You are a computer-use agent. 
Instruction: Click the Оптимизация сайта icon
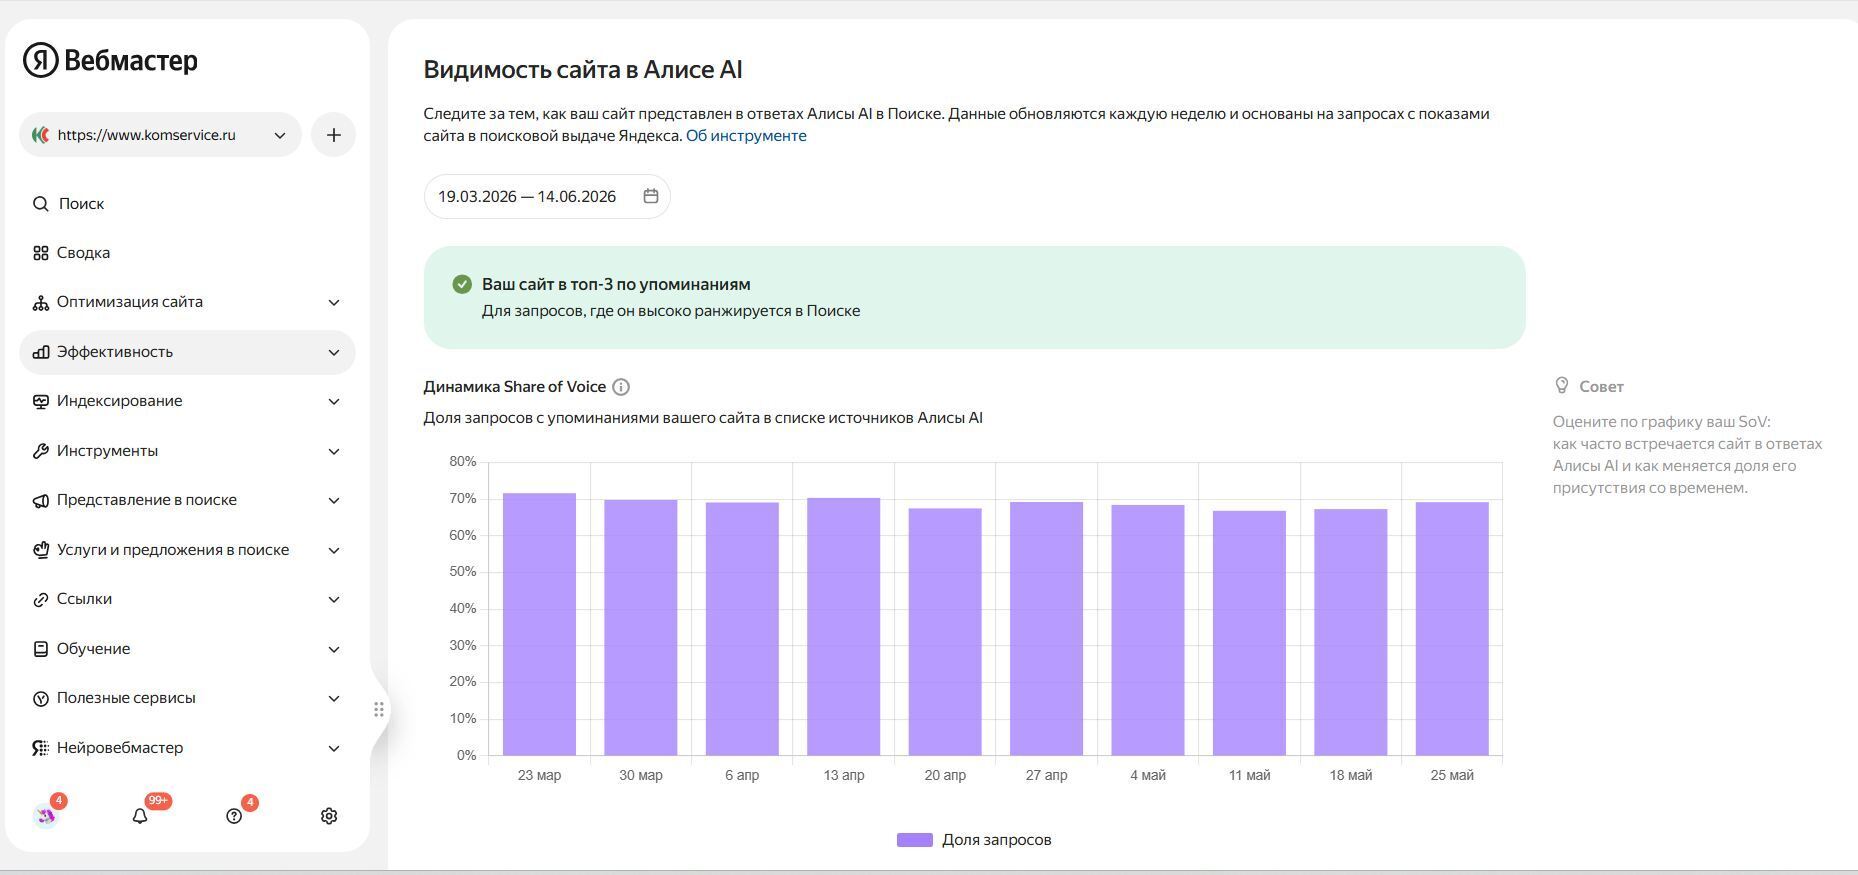[40, 302]
